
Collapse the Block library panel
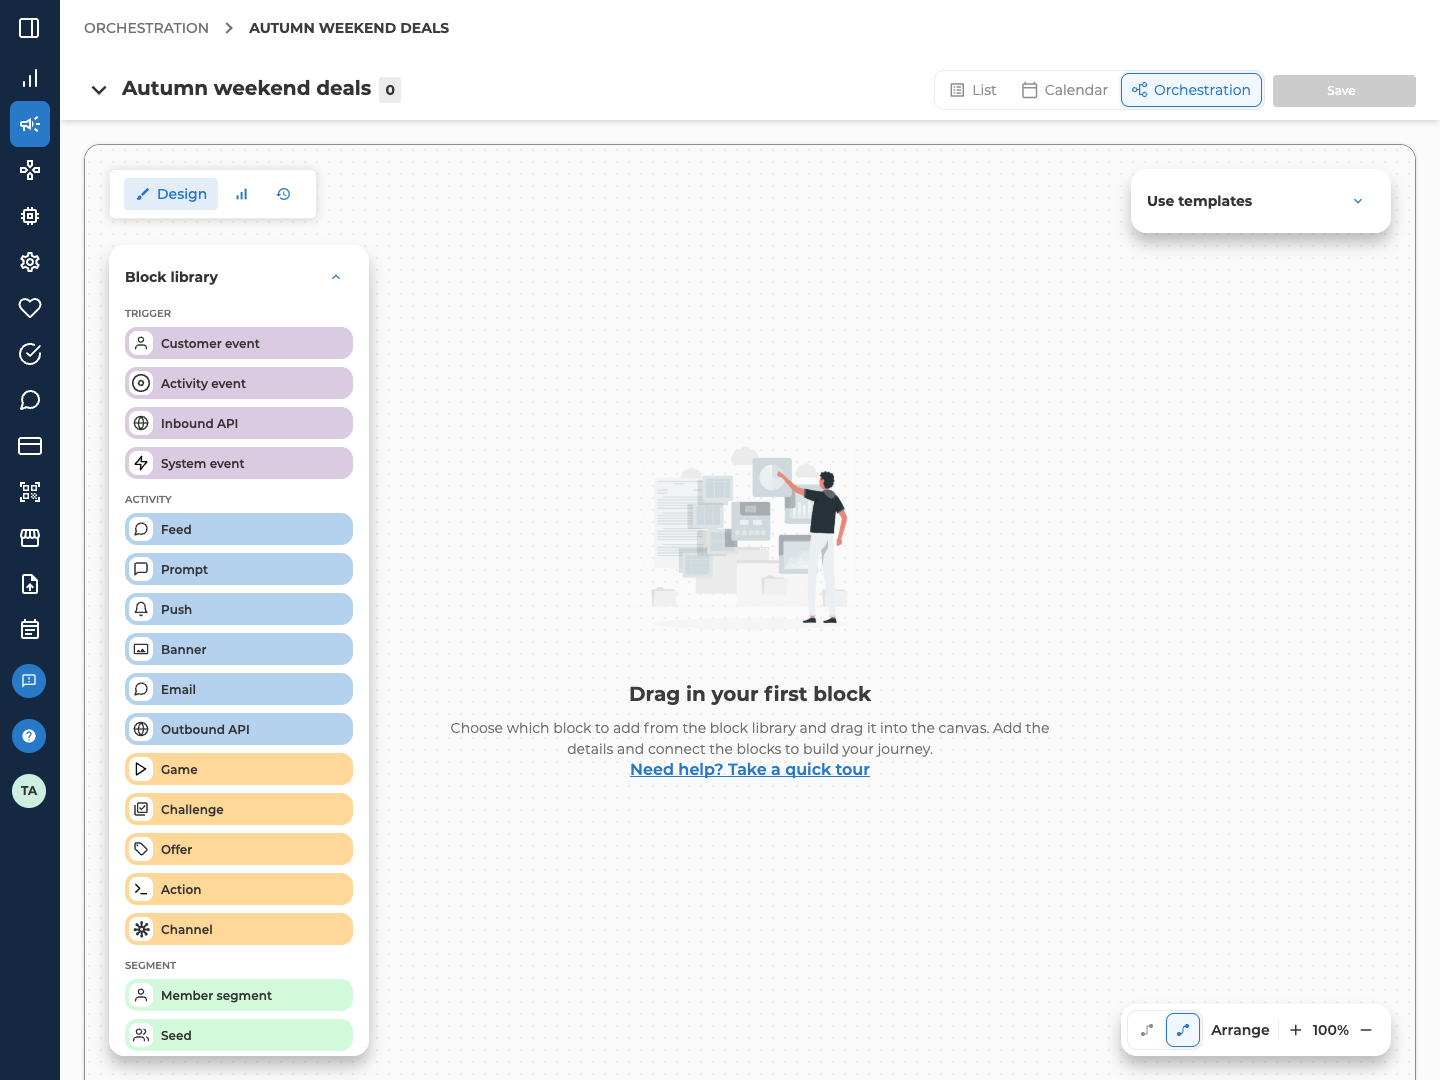click(x=336, y=277)
